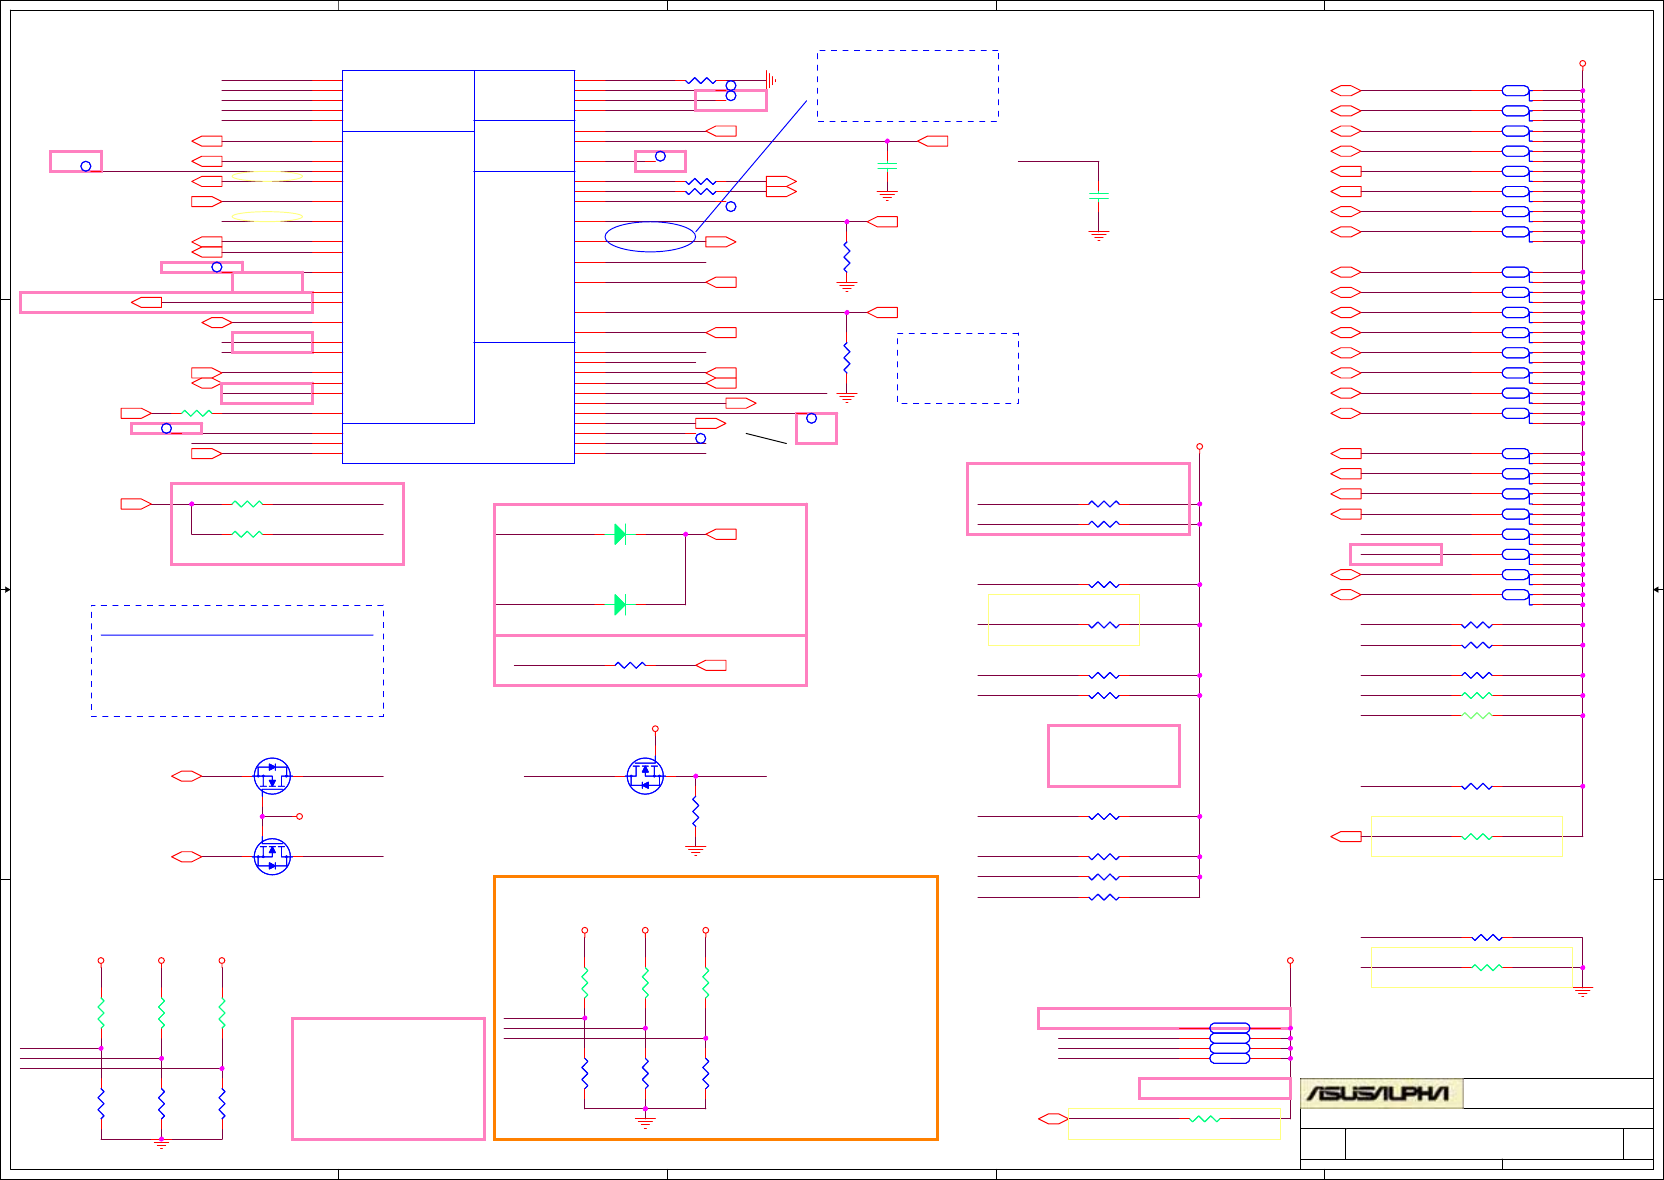1664x1180 pixels.
Task: Click the top blue dashed note box
Action: pyautogui.click(x=908, y=86)
